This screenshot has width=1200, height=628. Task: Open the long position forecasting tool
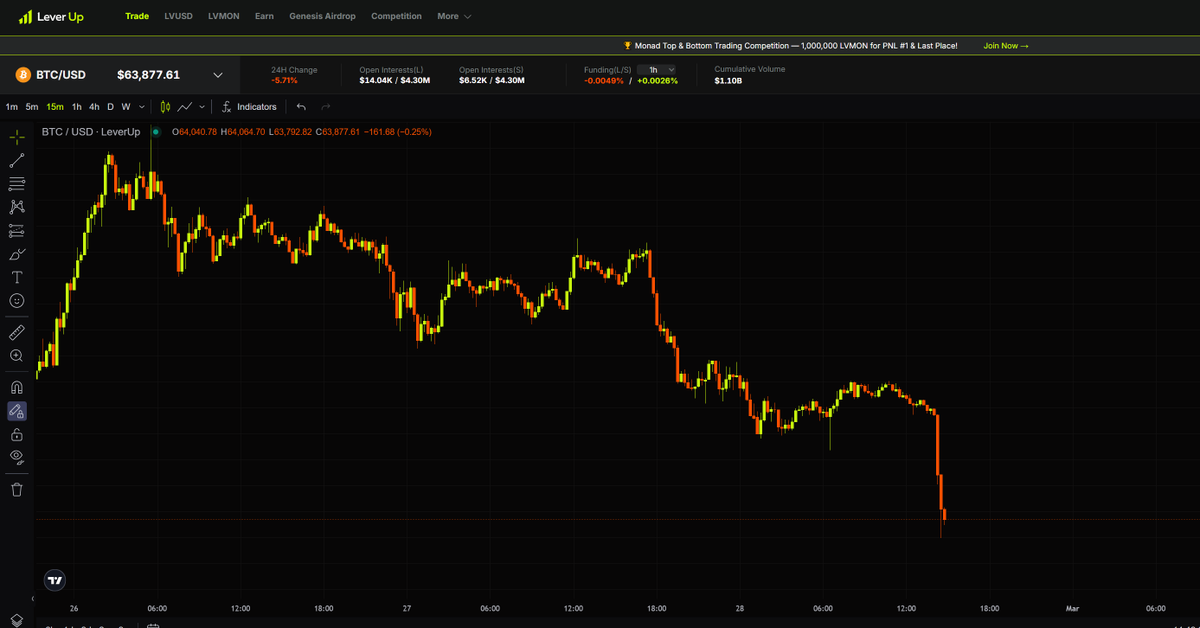[17, 231]
